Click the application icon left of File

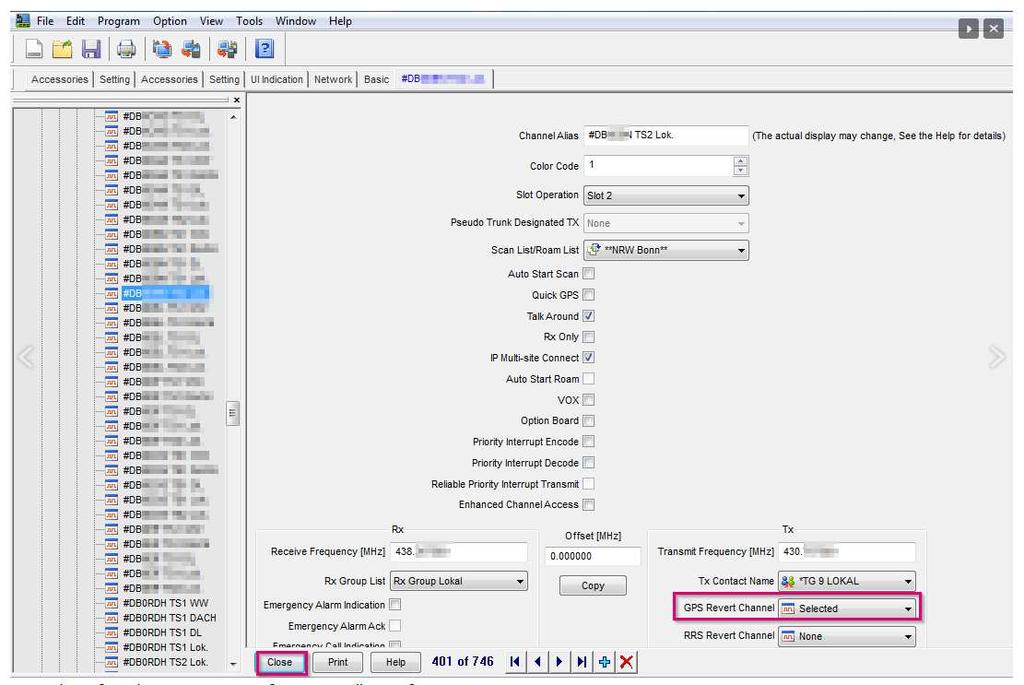coord(23,21)
